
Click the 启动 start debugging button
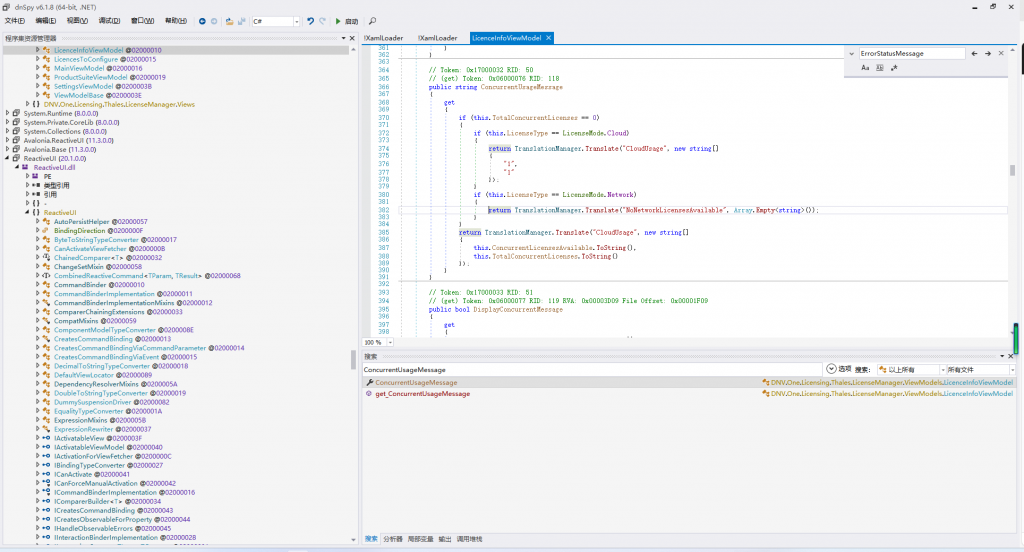pyautogui.click(x=346, y=20)
